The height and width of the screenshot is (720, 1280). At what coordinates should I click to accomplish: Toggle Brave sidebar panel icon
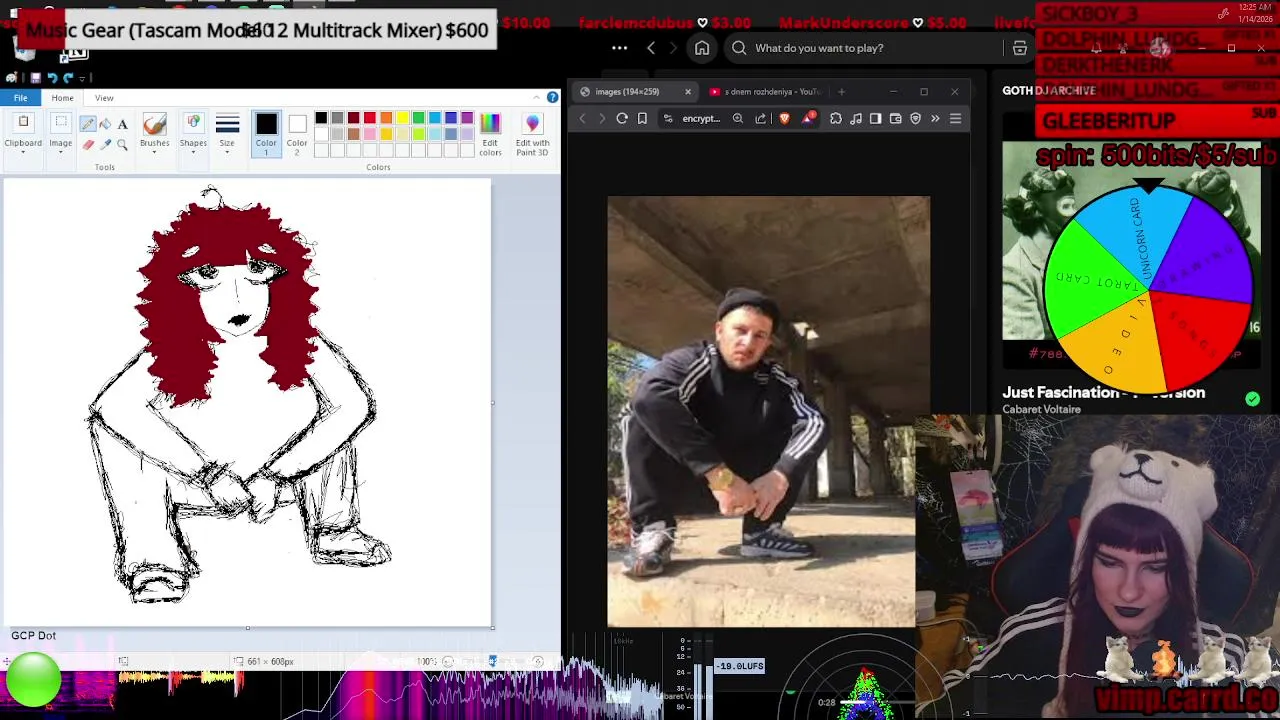tap(876, 118)
